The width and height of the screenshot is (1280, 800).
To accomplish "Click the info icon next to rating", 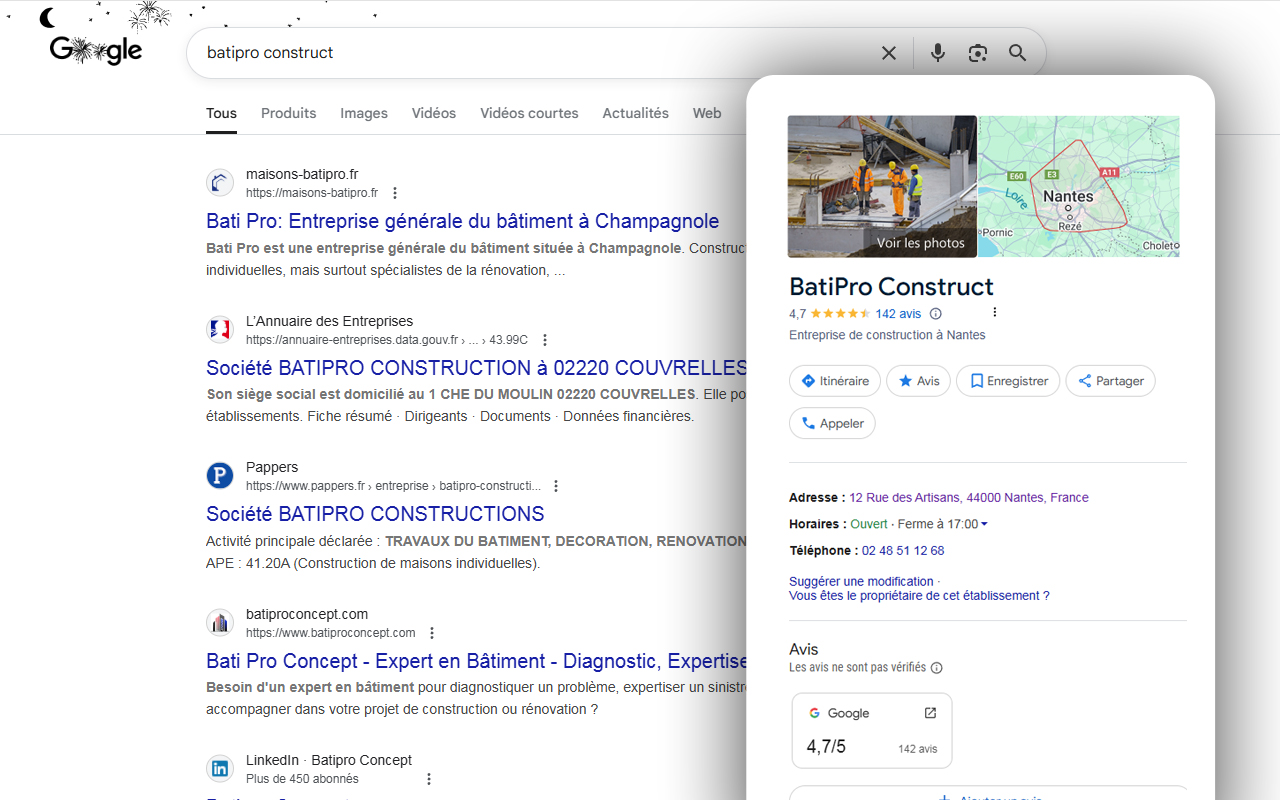I will click(936, 314).
